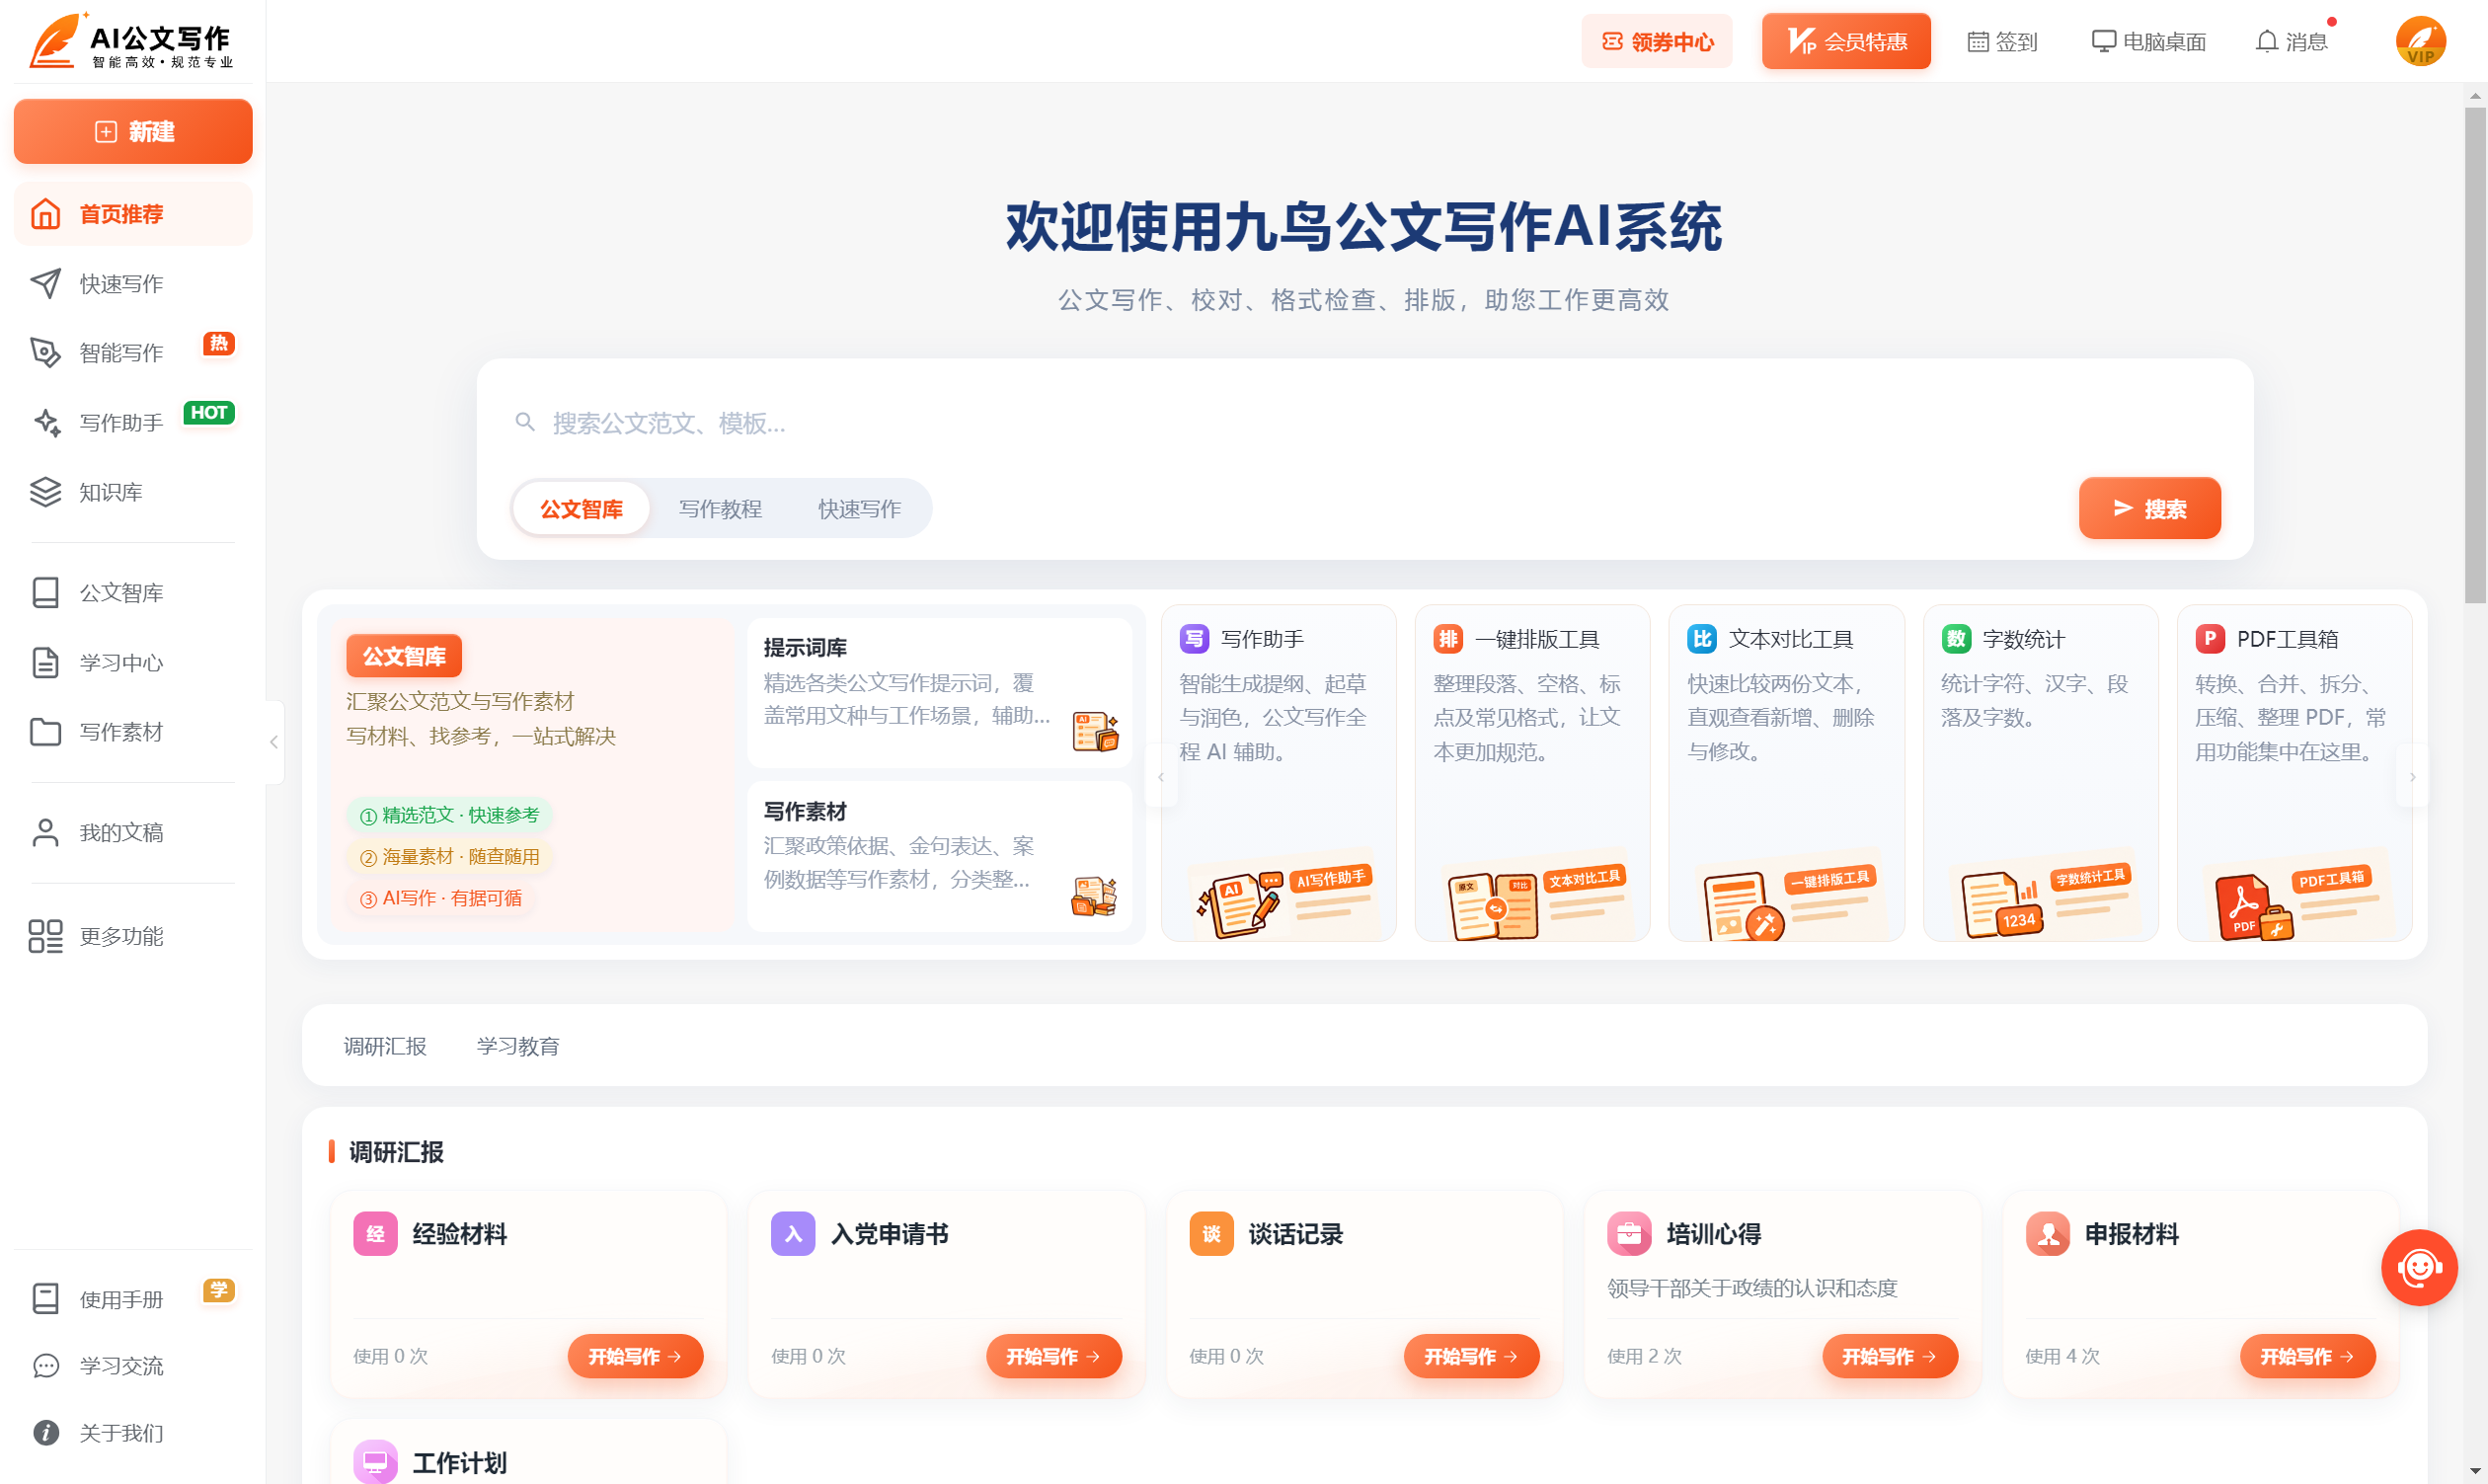
Task: Open 智能写作 pen icon in the sidebar
Action: 45,353
